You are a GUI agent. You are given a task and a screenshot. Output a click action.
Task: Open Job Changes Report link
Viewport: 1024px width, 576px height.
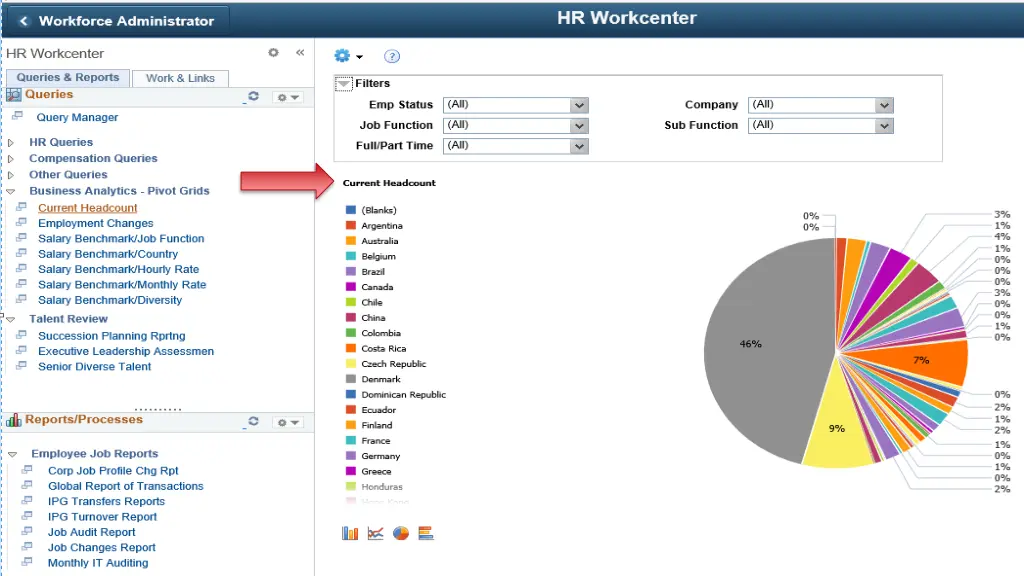pyautogui.click(x=102, y=547)
